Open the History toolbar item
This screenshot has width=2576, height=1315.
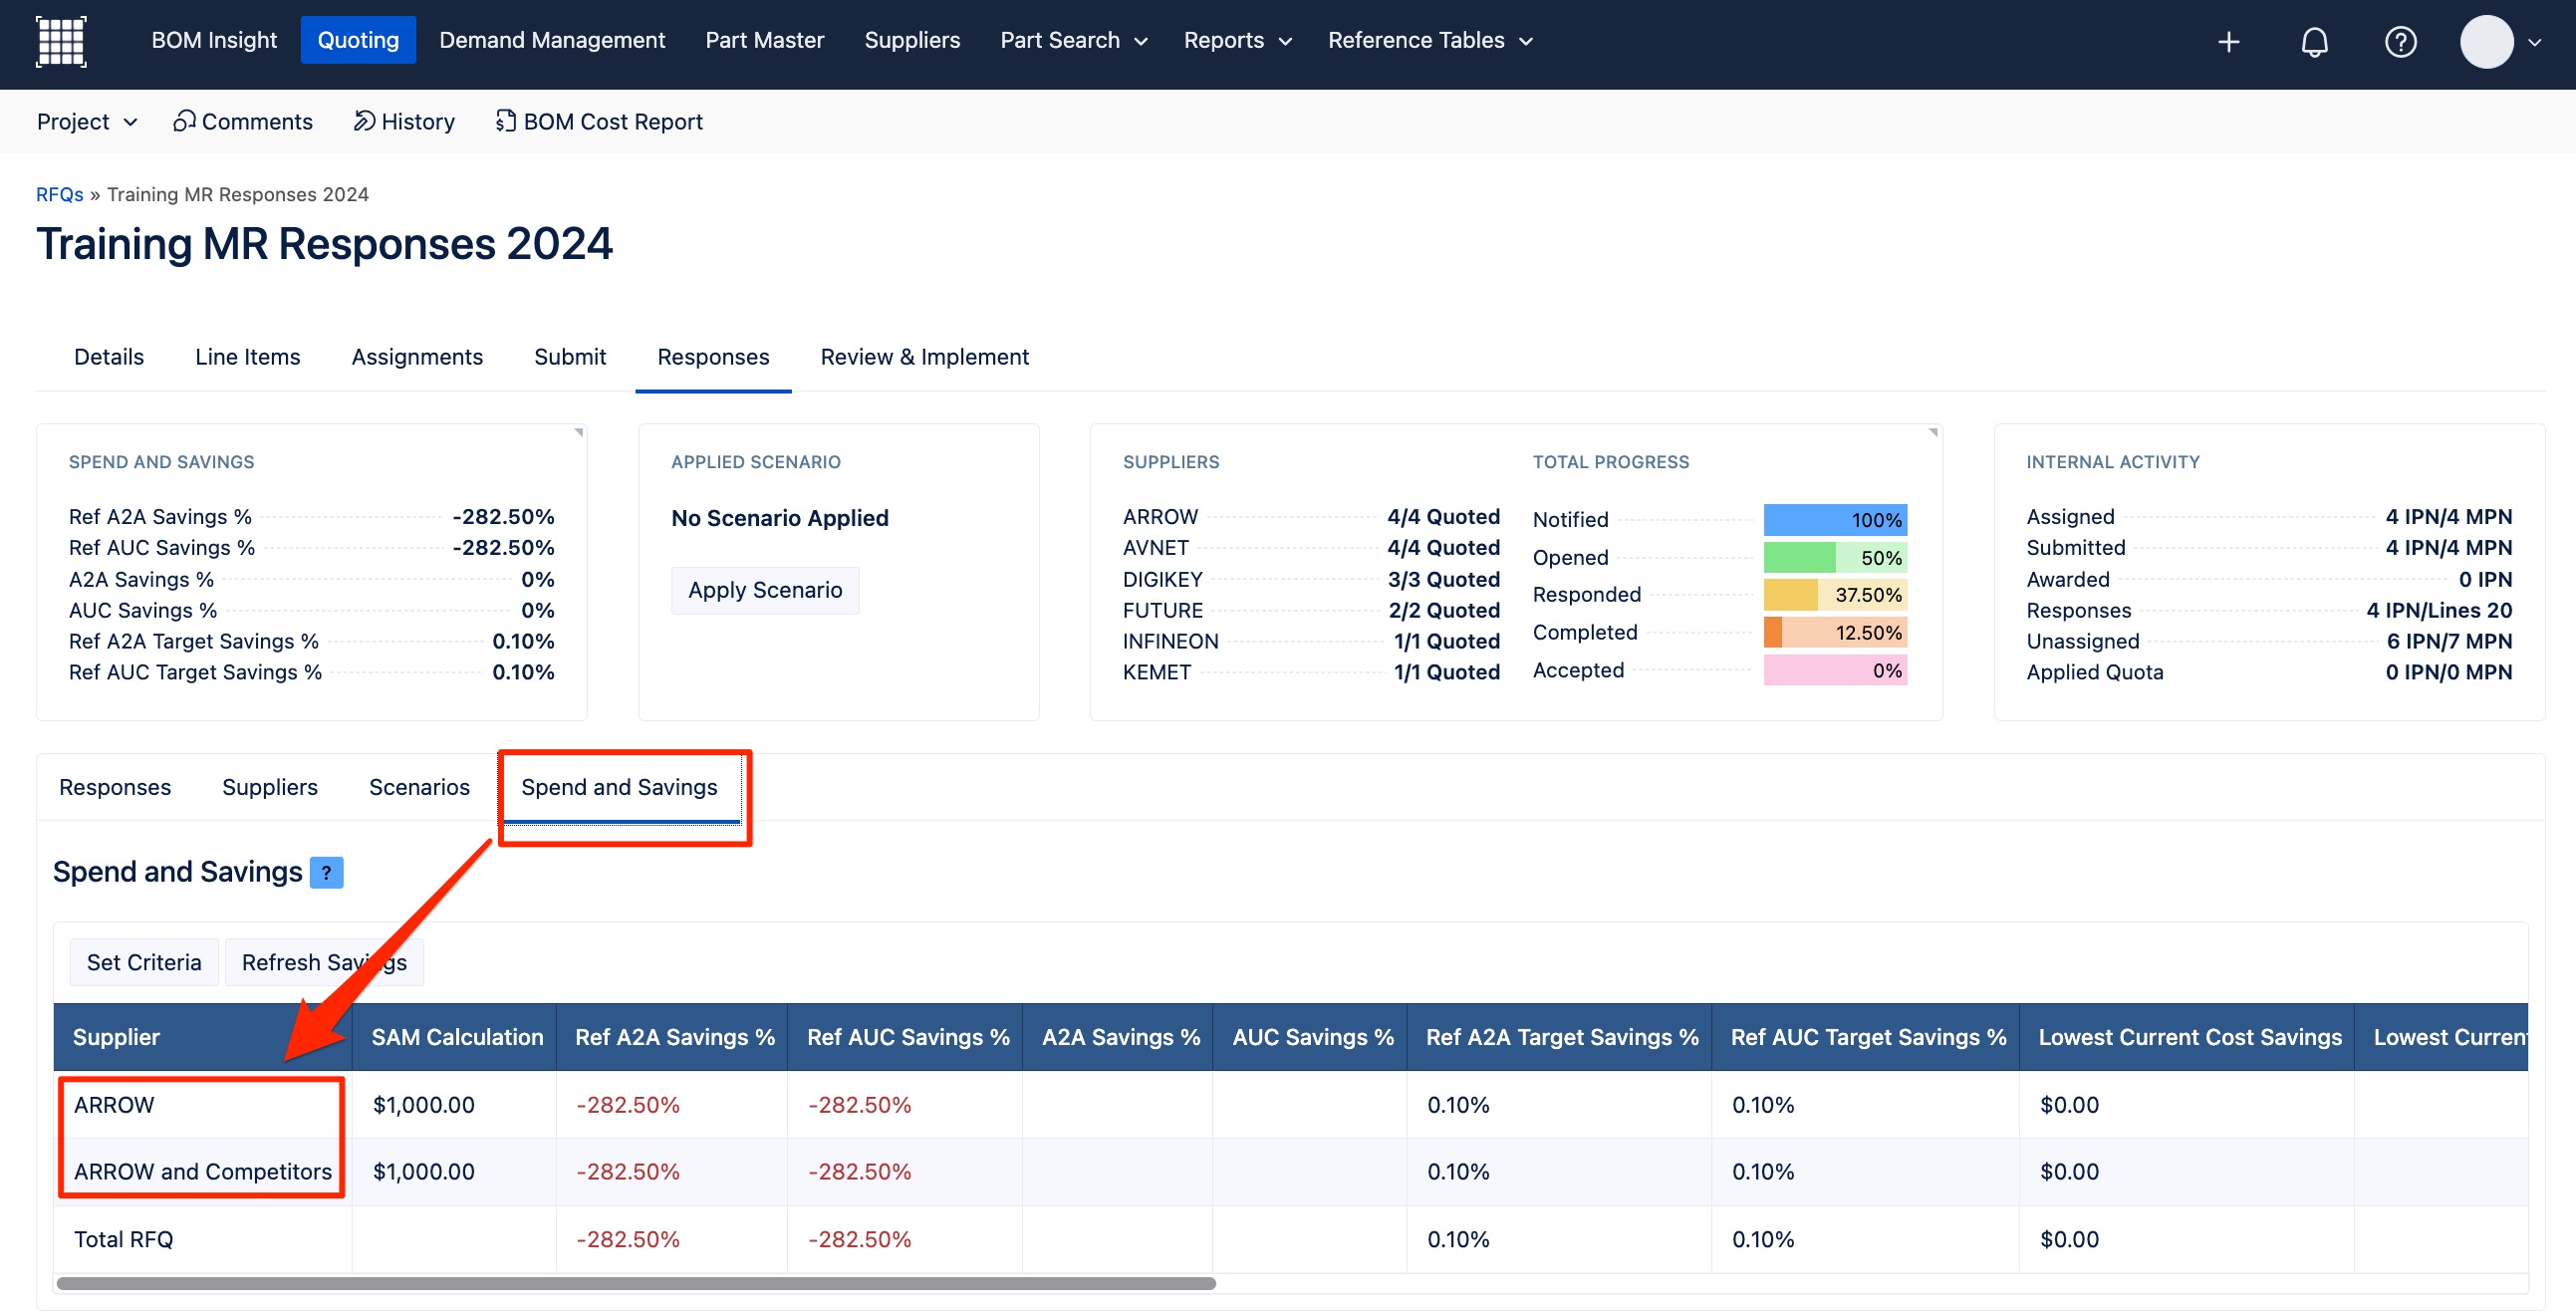(x=404, y=121)
